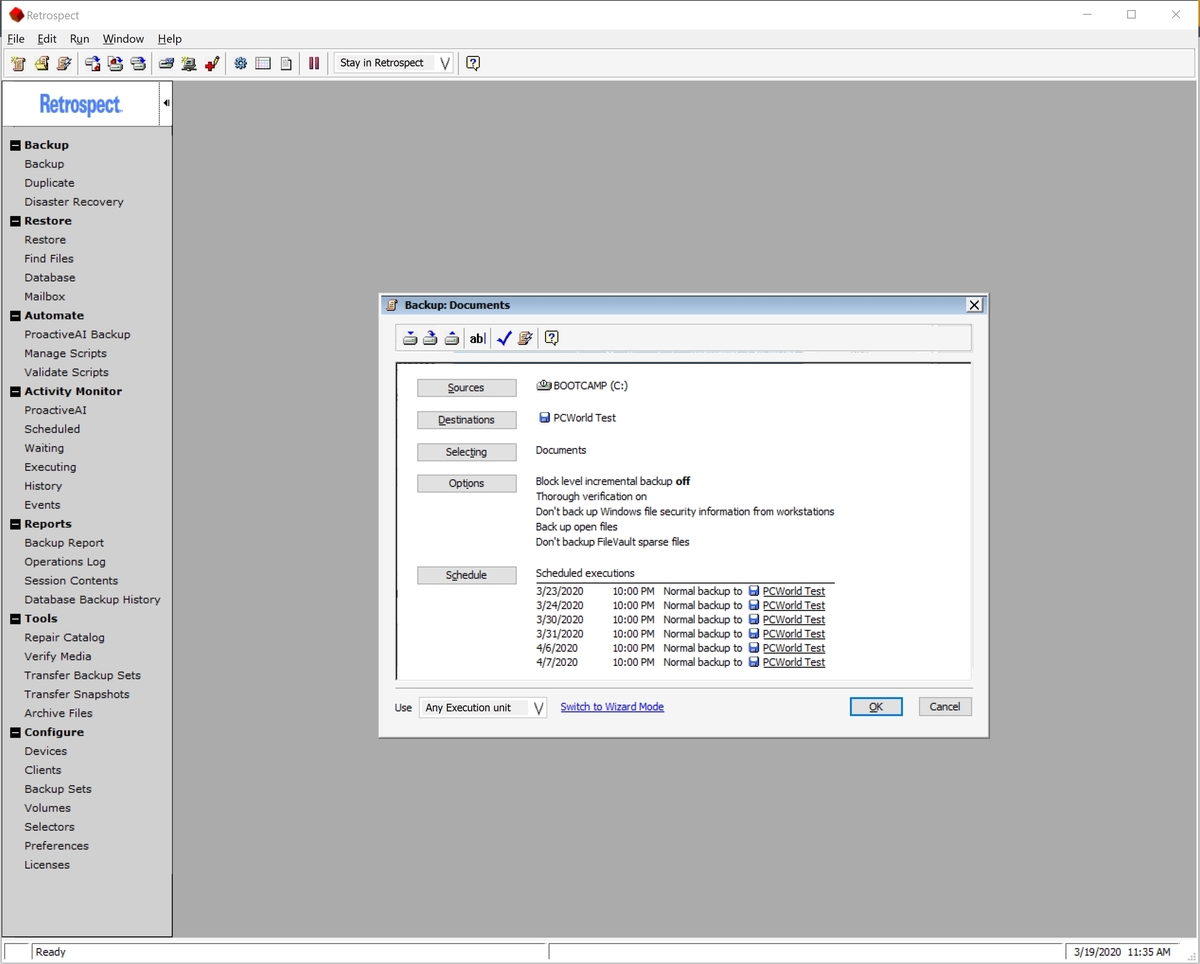Collapse the Reports section using its minus box

[15, 524]
